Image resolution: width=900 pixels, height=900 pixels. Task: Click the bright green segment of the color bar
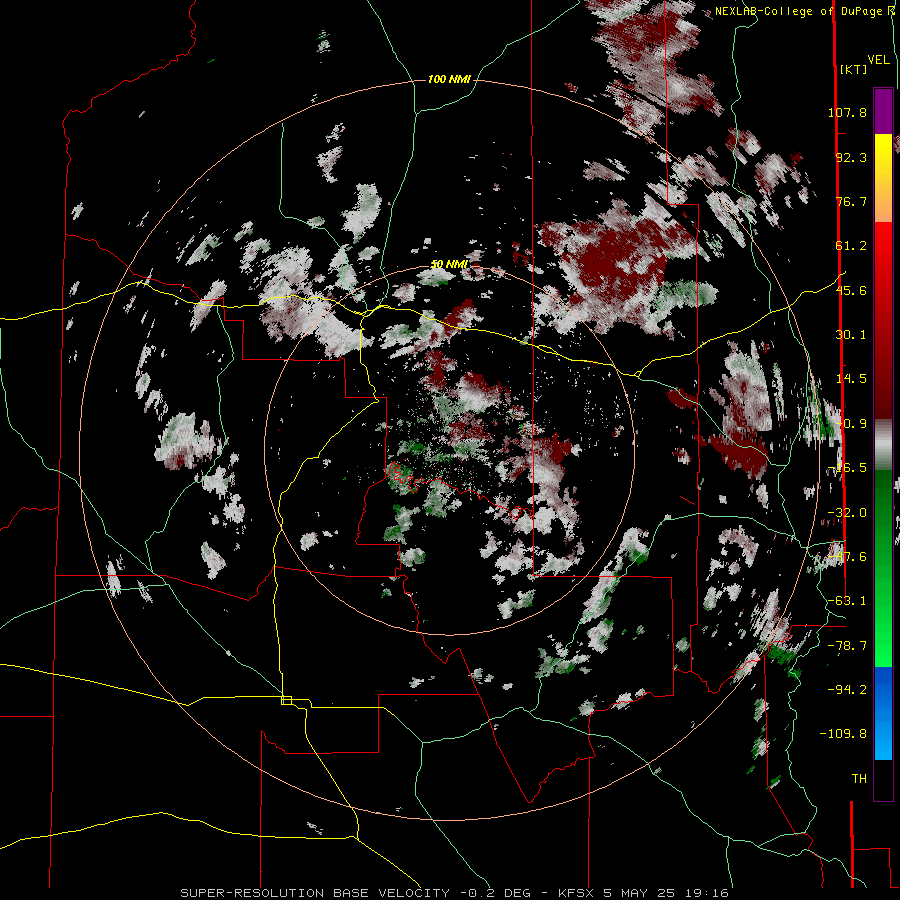[883, 631]
